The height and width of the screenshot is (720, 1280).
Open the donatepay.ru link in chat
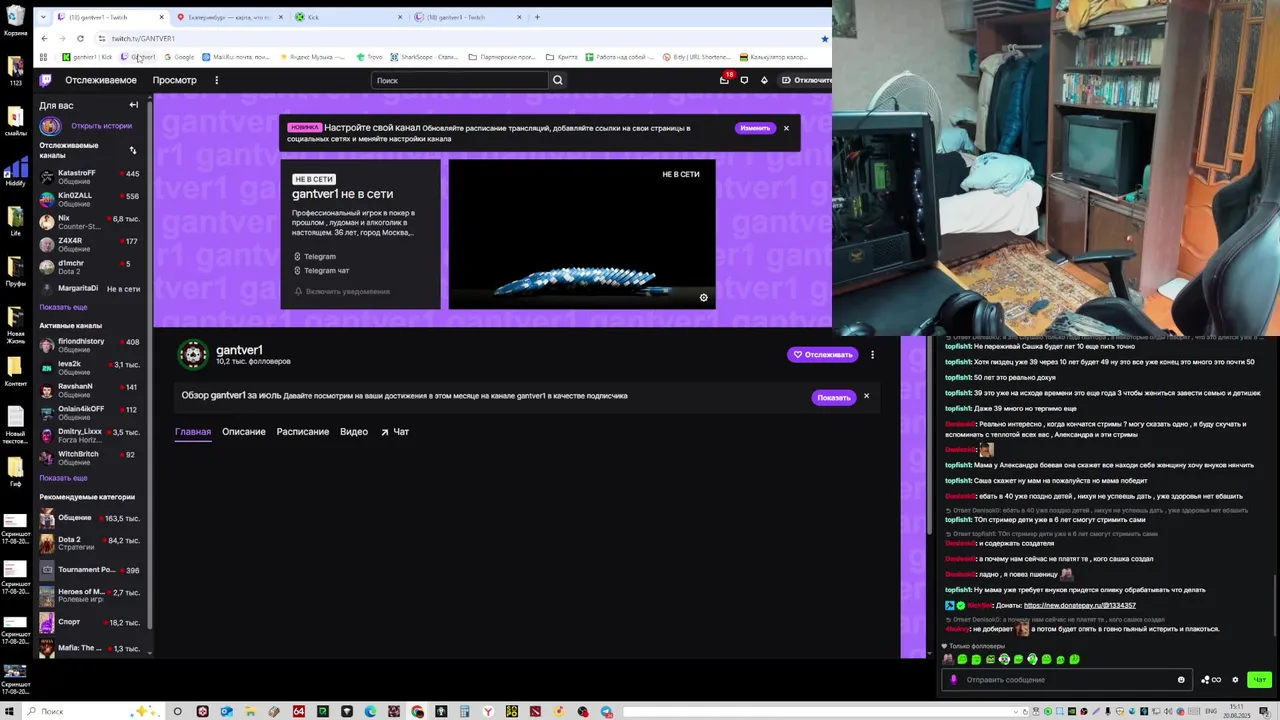[1079, 605]
